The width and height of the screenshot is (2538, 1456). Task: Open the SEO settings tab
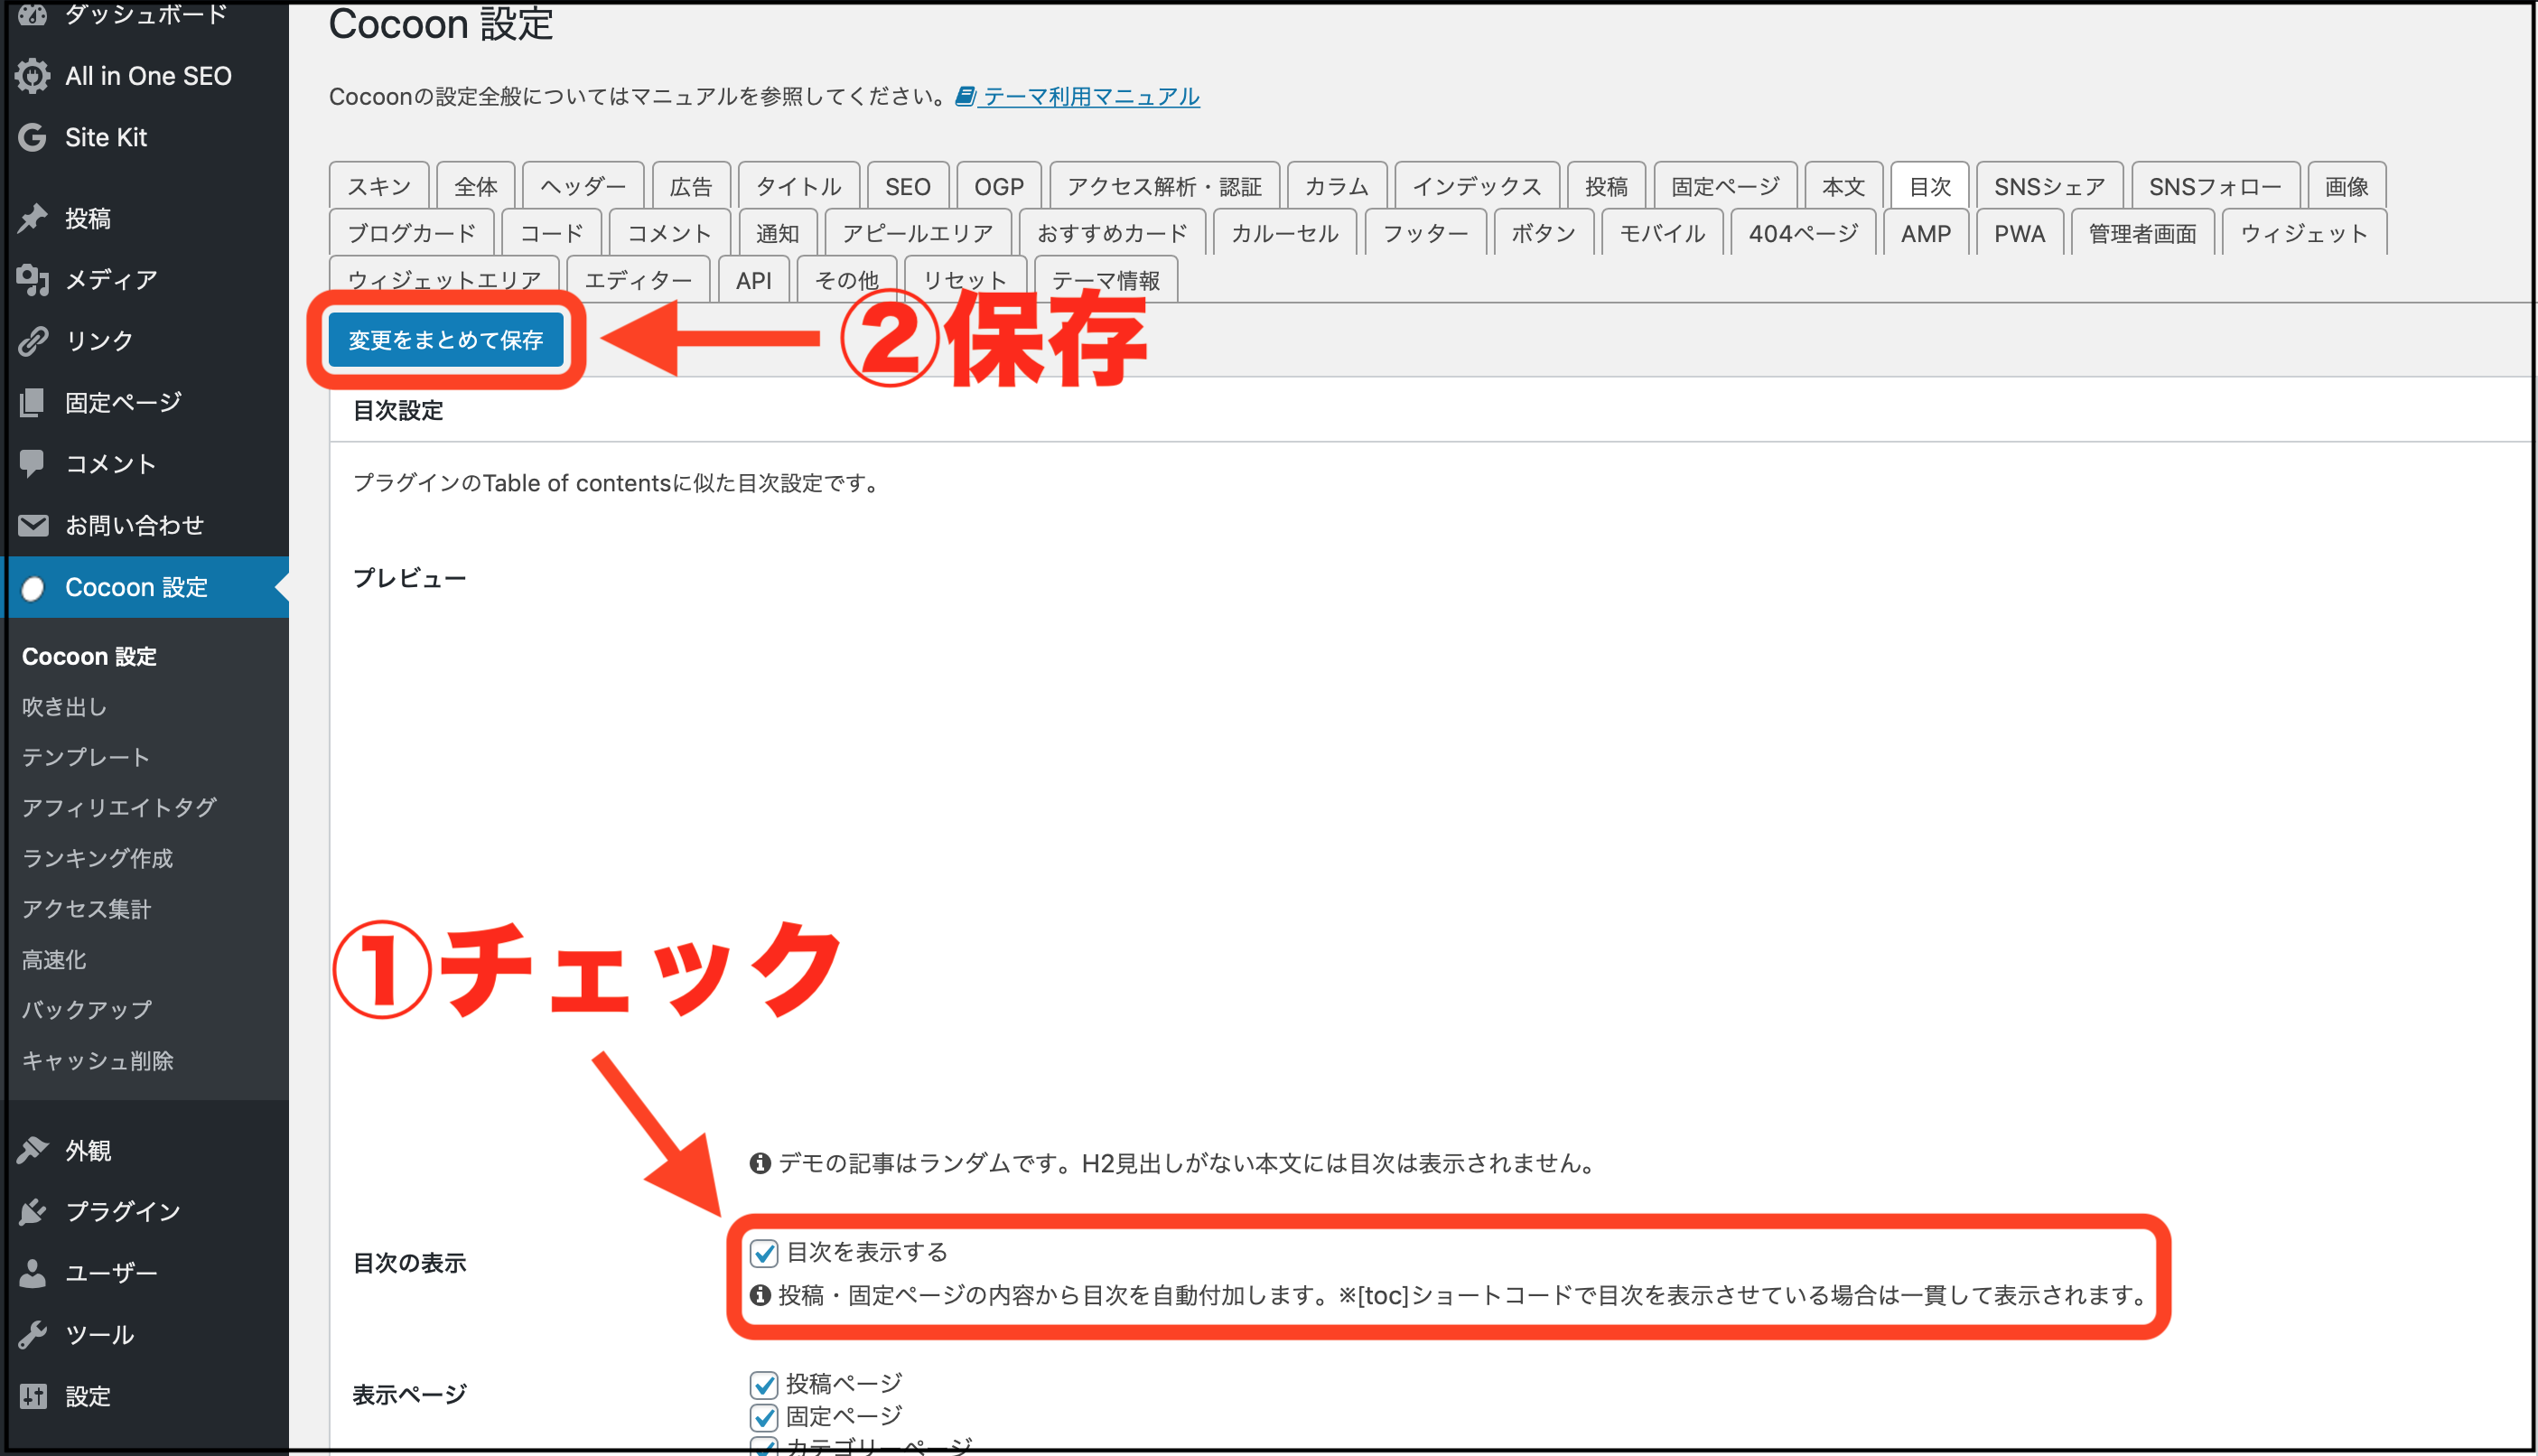click(x=908, y=186)
